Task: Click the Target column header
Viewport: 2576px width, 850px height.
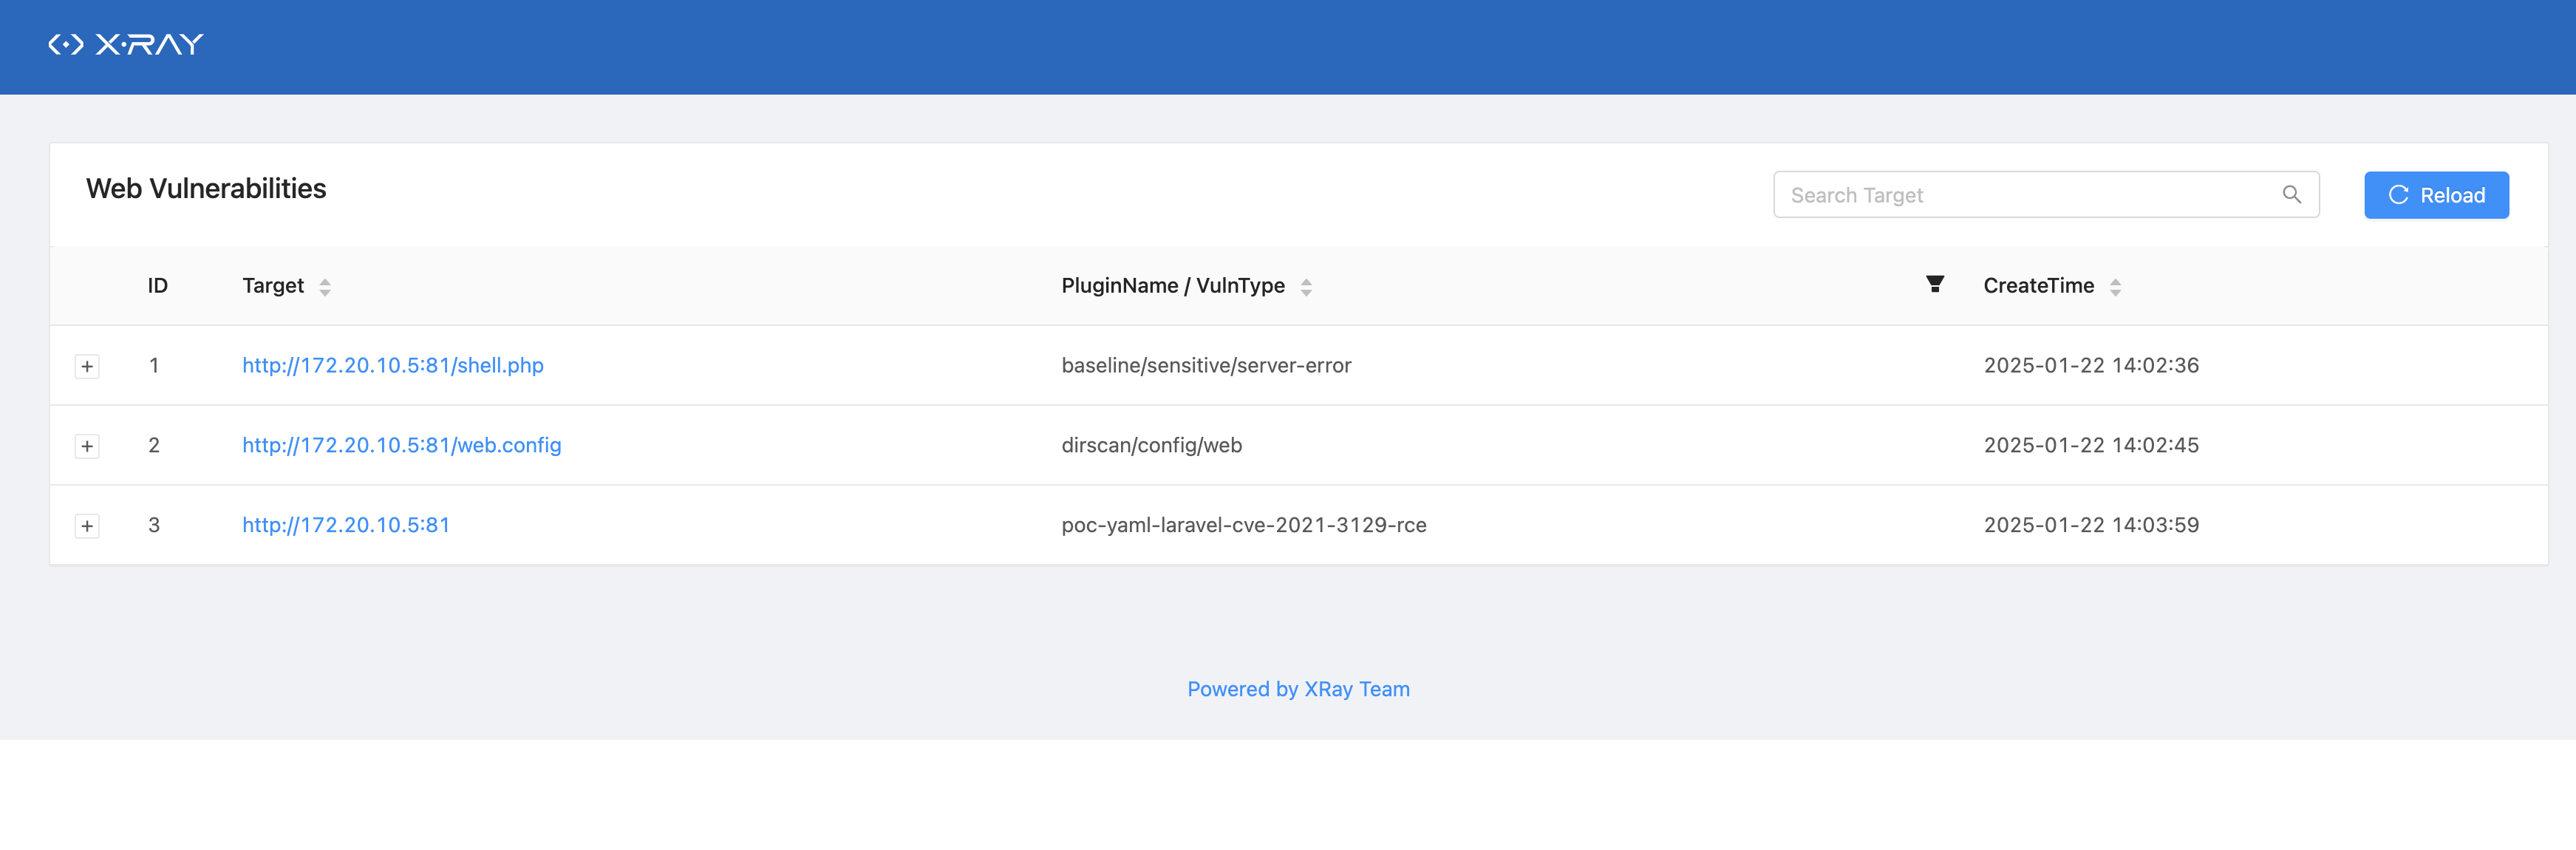Action: click(x=272, y=286)
